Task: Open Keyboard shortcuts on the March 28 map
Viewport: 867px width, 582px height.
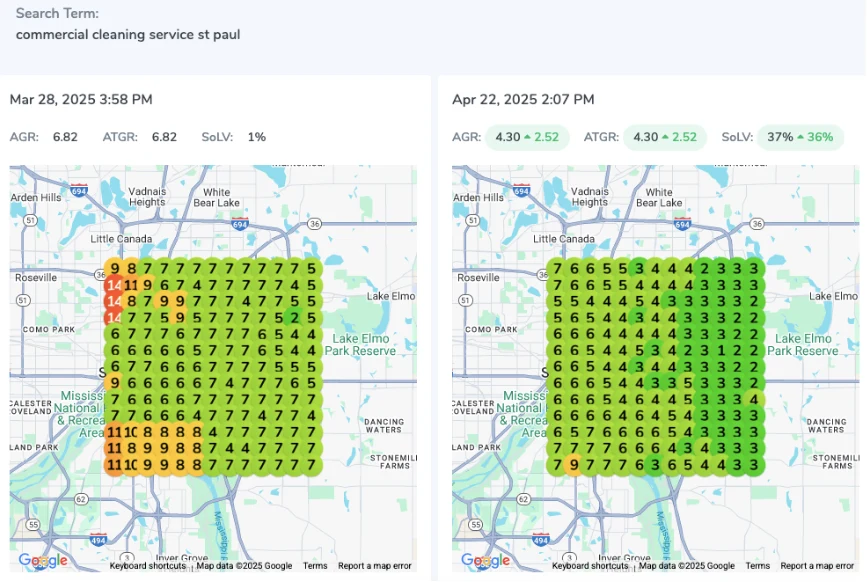Action: (148, 566)
